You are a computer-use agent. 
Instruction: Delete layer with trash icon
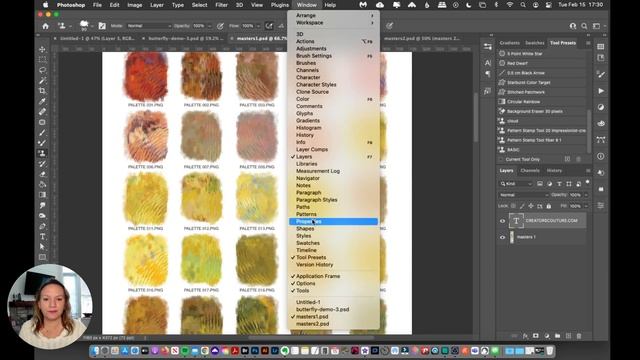coord(579,336)
